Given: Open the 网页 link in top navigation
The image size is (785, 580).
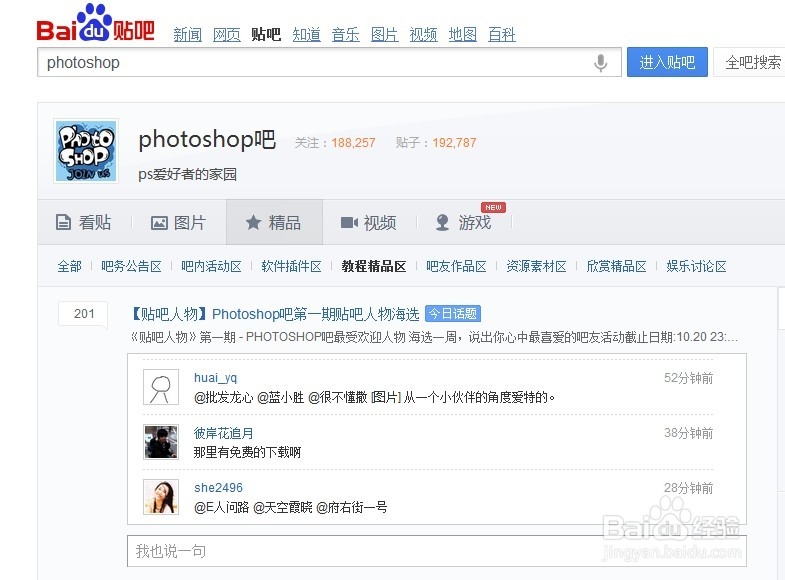Looking at the screenshot, I should [x=227, y=35].
